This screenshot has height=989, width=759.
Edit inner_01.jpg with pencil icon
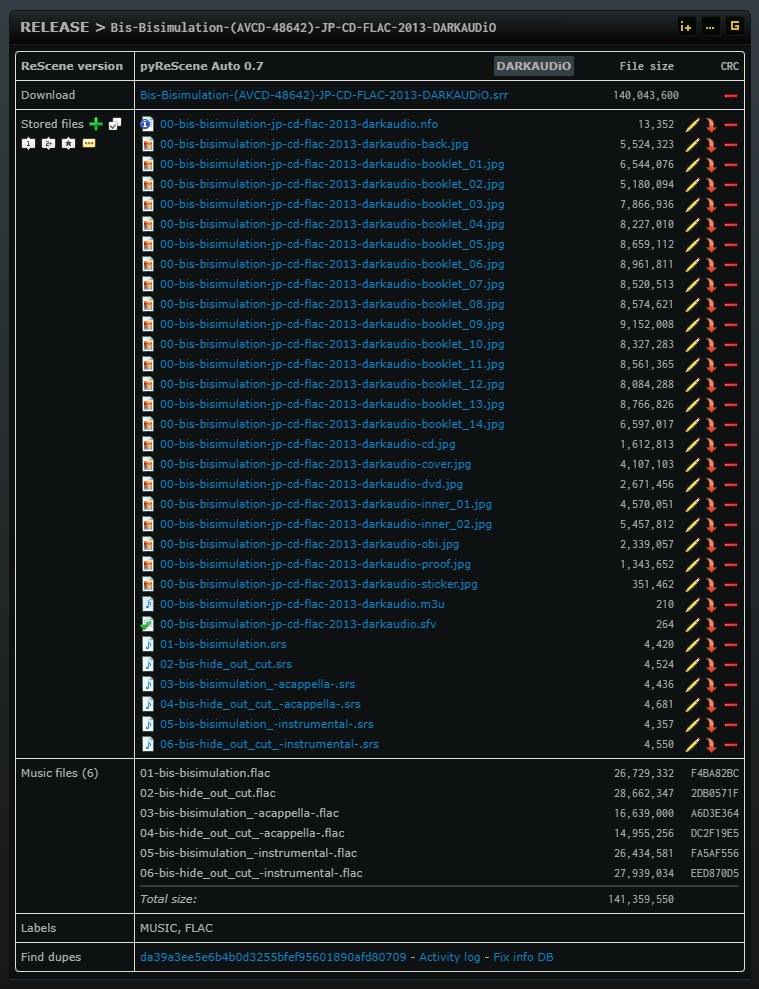(693, 505)
